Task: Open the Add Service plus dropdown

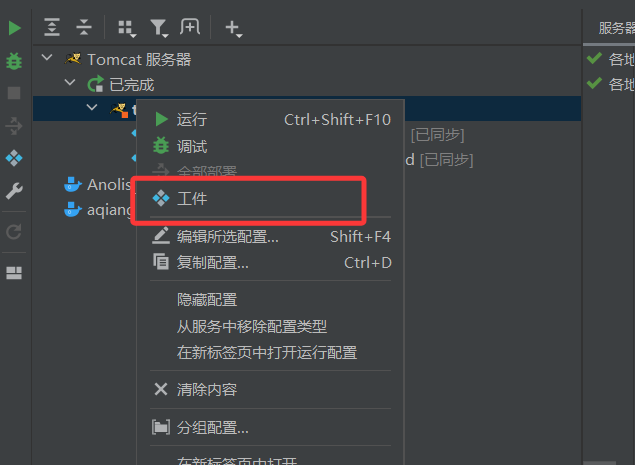Action: point(234,29)
